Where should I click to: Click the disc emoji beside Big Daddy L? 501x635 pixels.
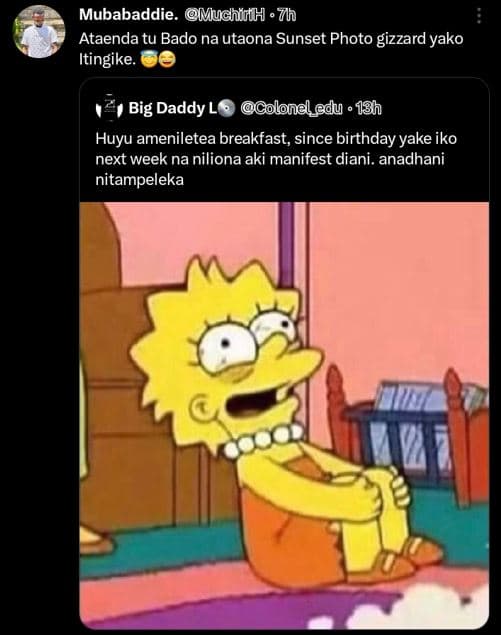(x=226, y=108)
